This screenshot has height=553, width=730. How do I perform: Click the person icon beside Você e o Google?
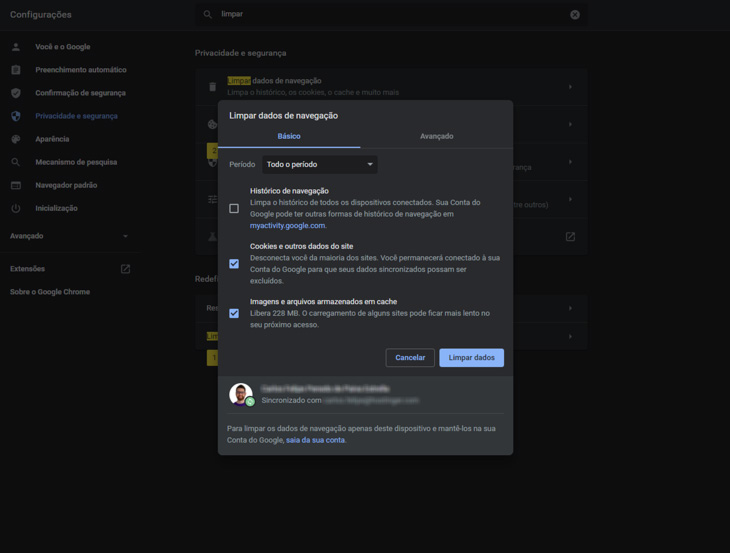pos(16,47)
